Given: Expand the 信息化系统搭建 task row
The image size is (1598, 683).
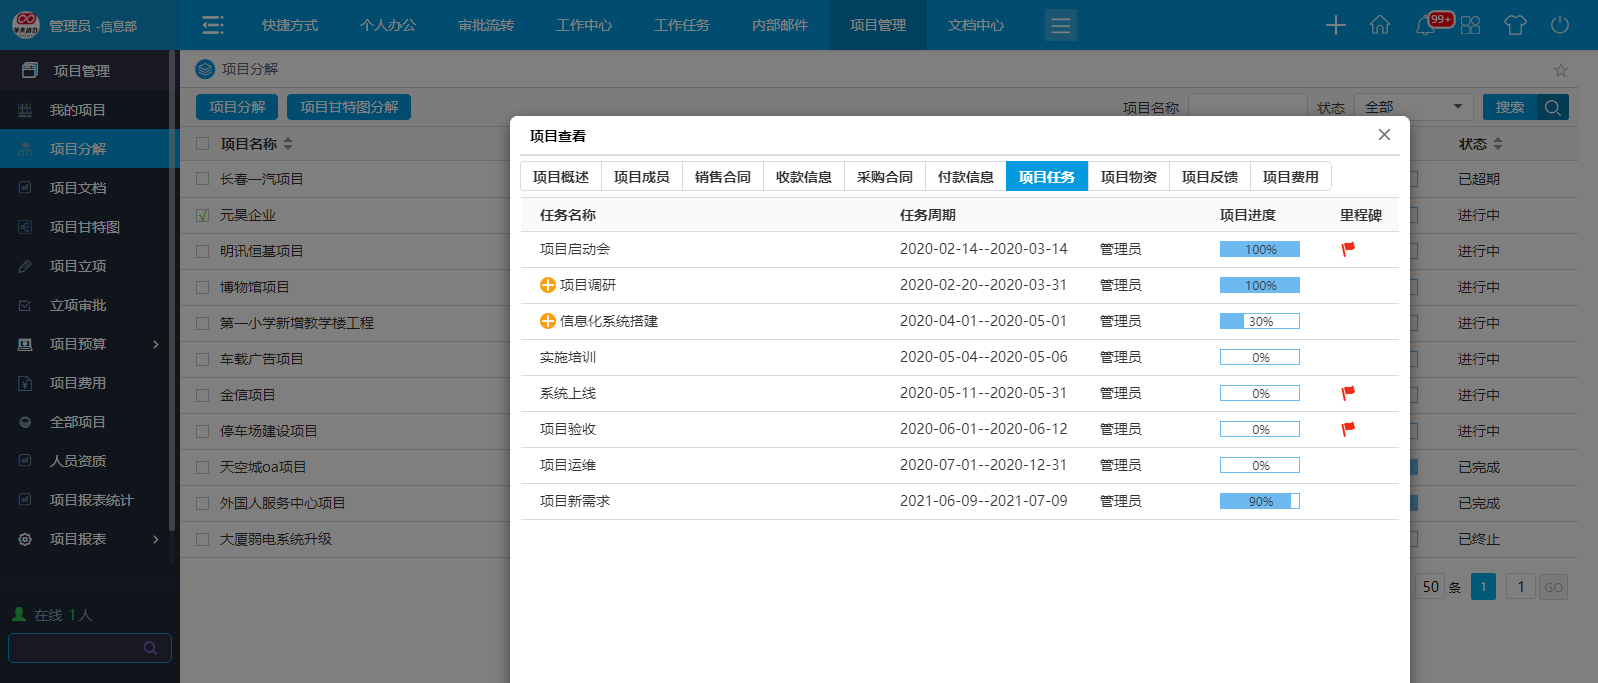Looking at the screenshot, I should click(x=548, y=321).
